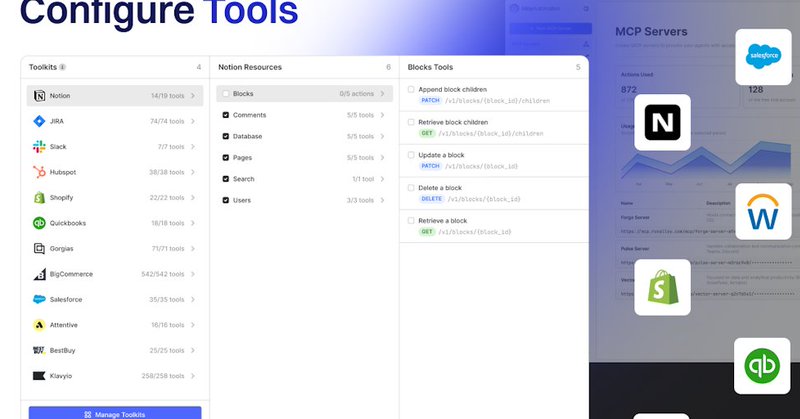Click the GET badge for Retrieve a block
800x419 pixels.
click(x=427, y=232)
